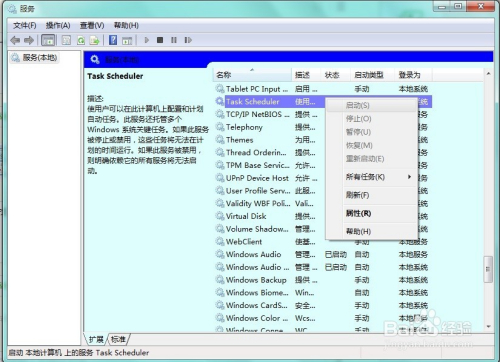Image resolution: width=500 pixels, height=362 pixels.
Task: Choose 属性(R) in the context menu
Action: pyautogui.click(x=372, y=213)
